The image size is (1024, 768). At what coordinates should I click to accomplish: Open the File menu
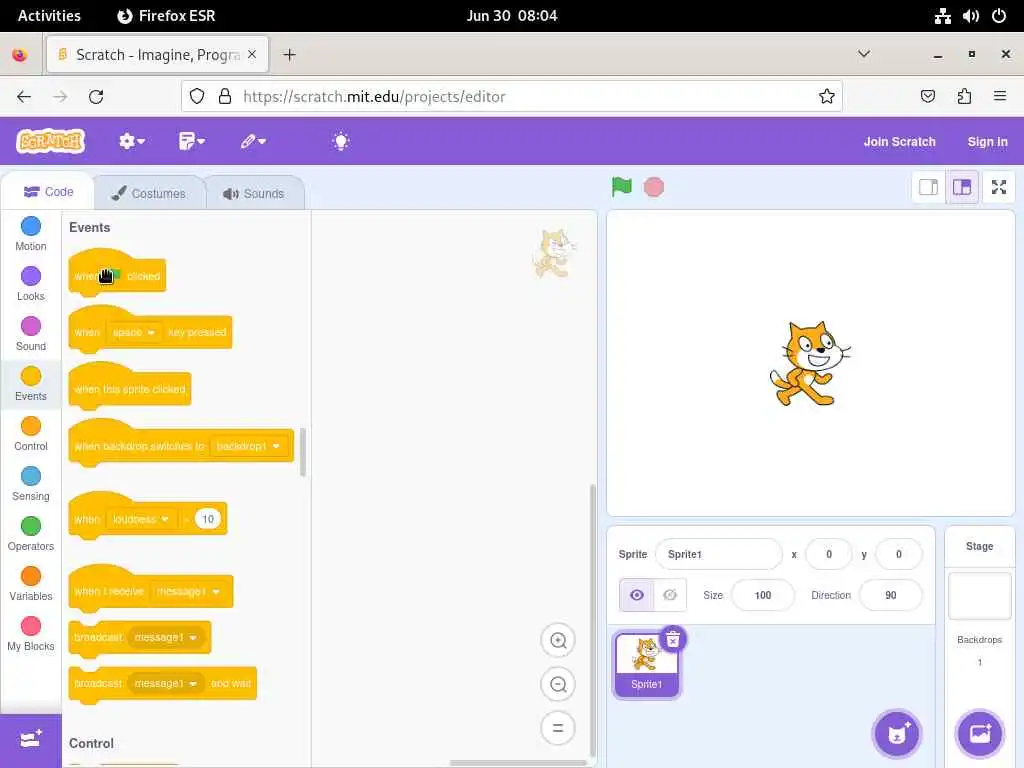[x=192, y=141]
